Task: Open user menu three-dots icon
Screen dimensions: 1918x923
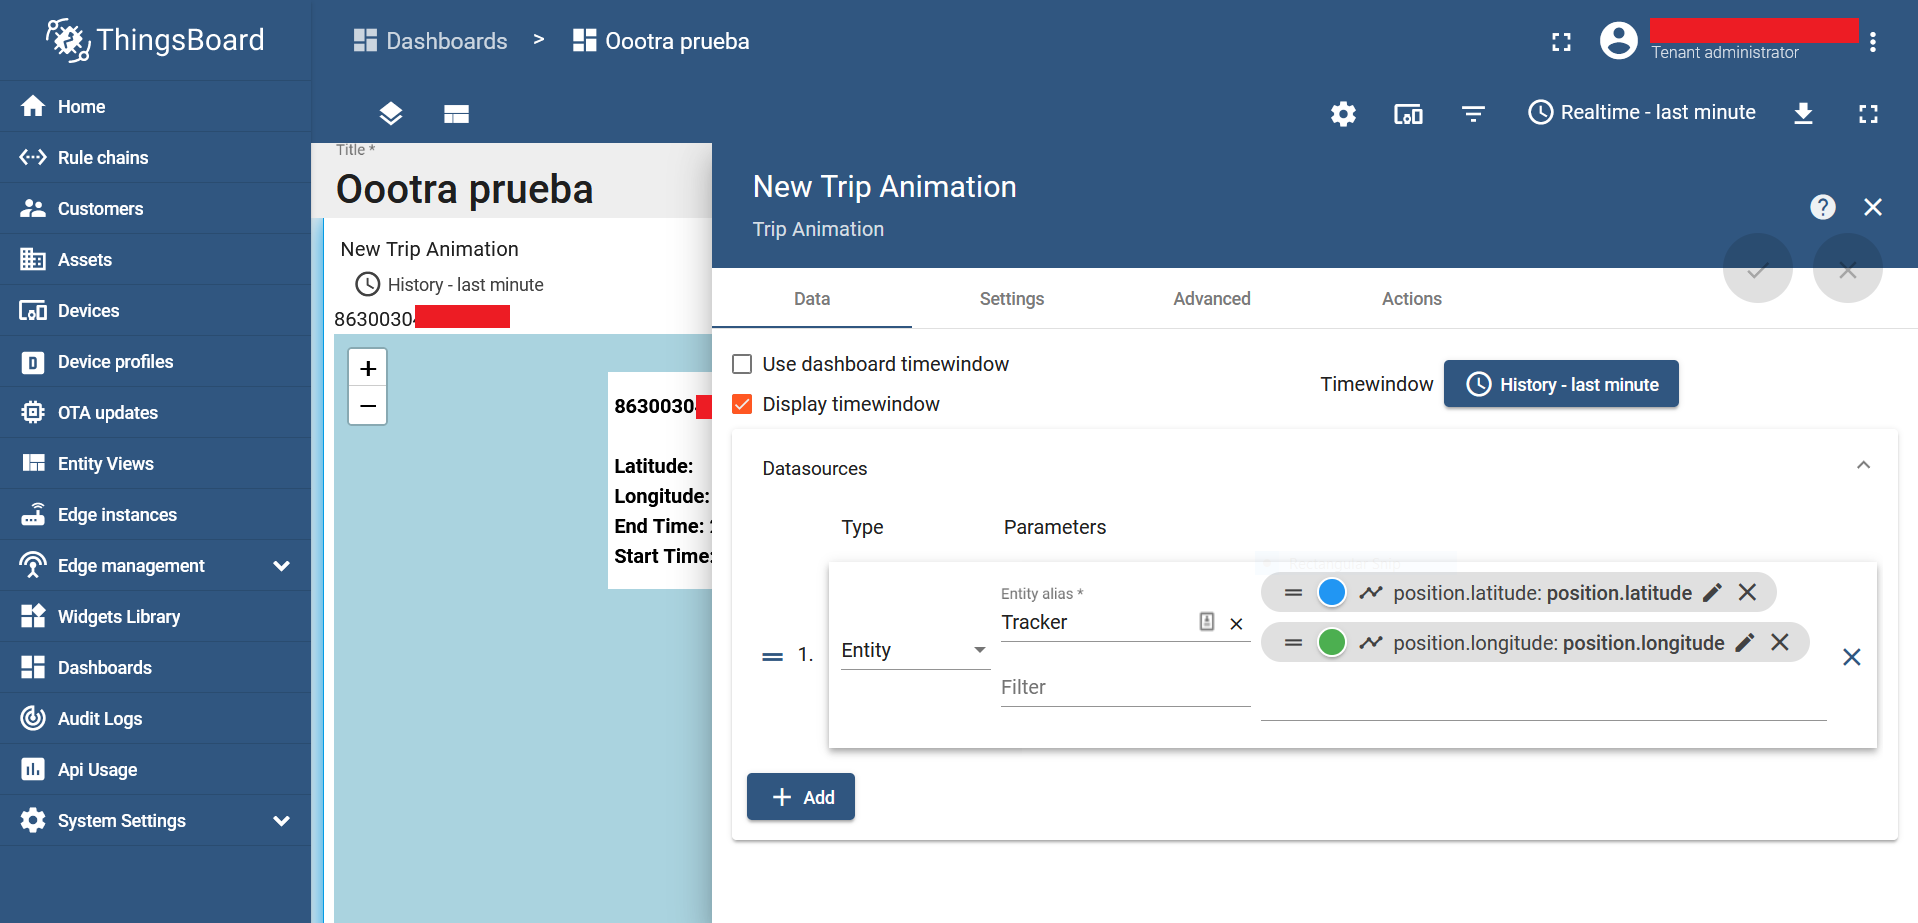Action: (1873, 41)
